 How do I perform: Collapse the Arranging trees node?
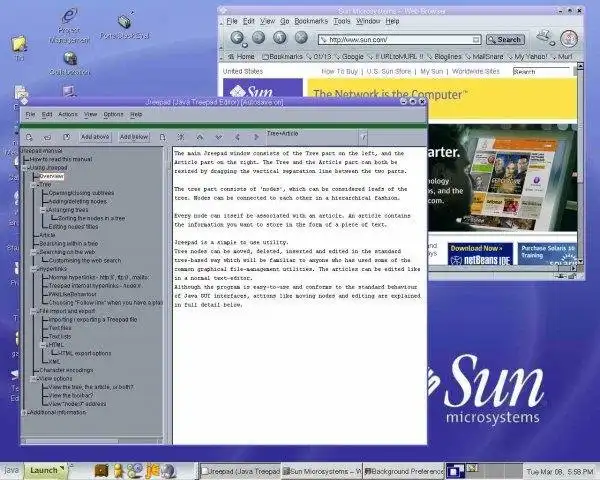(x=43, y=210)
